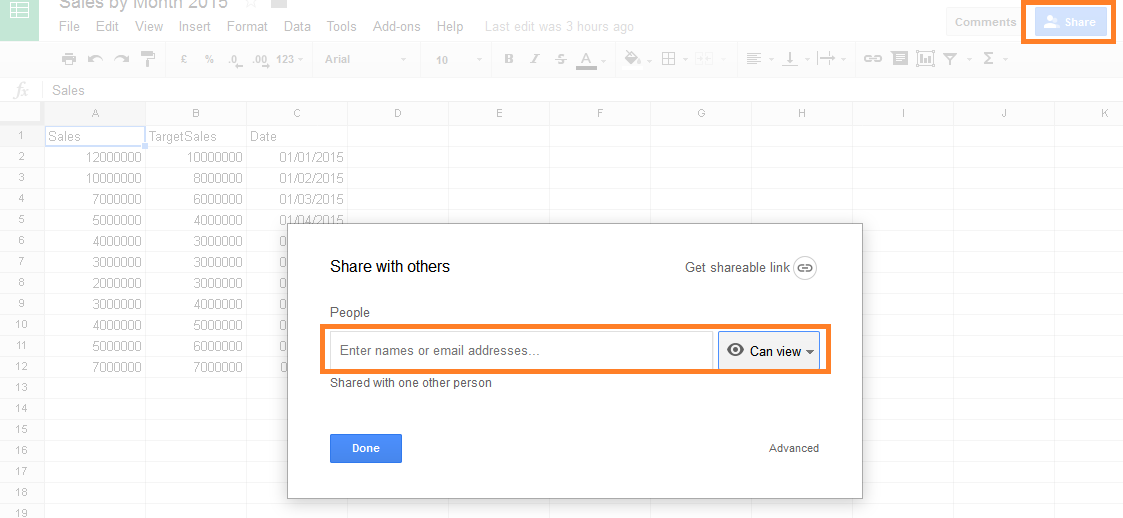
Task: Click the Insert link chain icon
Action: click(x=873, y=59)
